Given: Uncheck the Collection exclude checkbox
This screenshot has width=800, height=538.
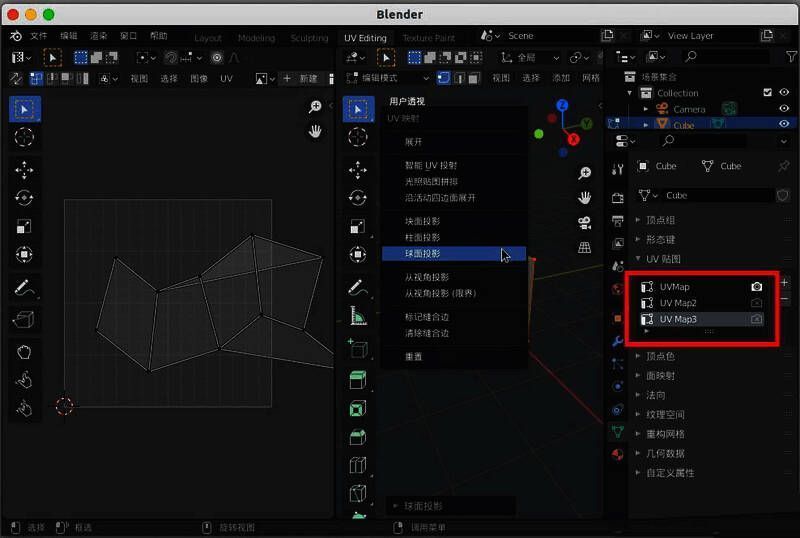Looking at the screenshot, I should click(767, 93).
